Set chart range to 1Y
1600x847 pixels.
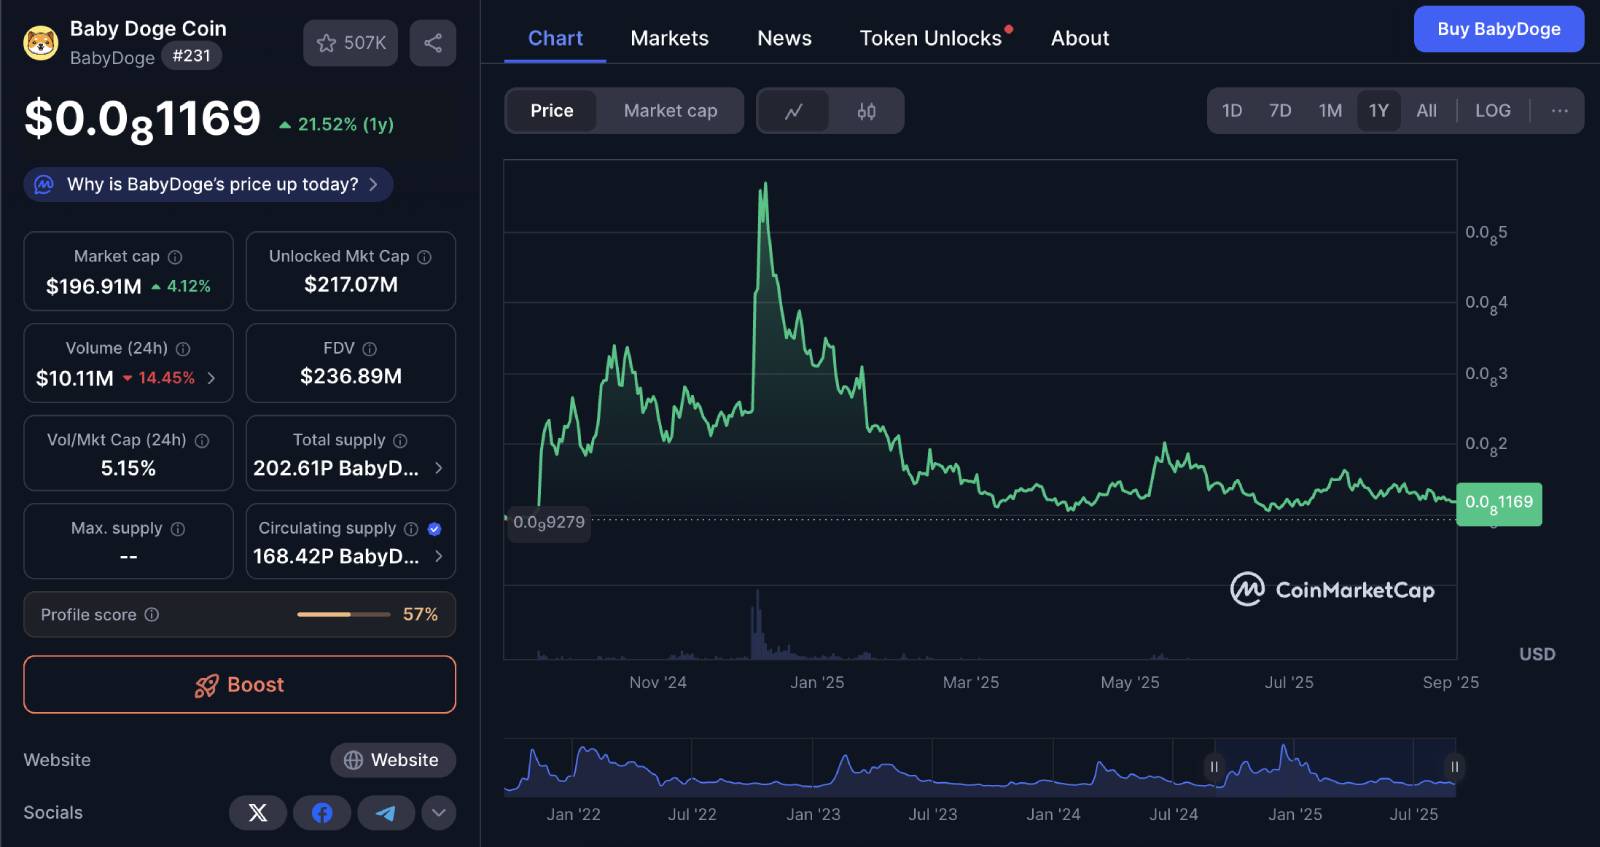1379,111
